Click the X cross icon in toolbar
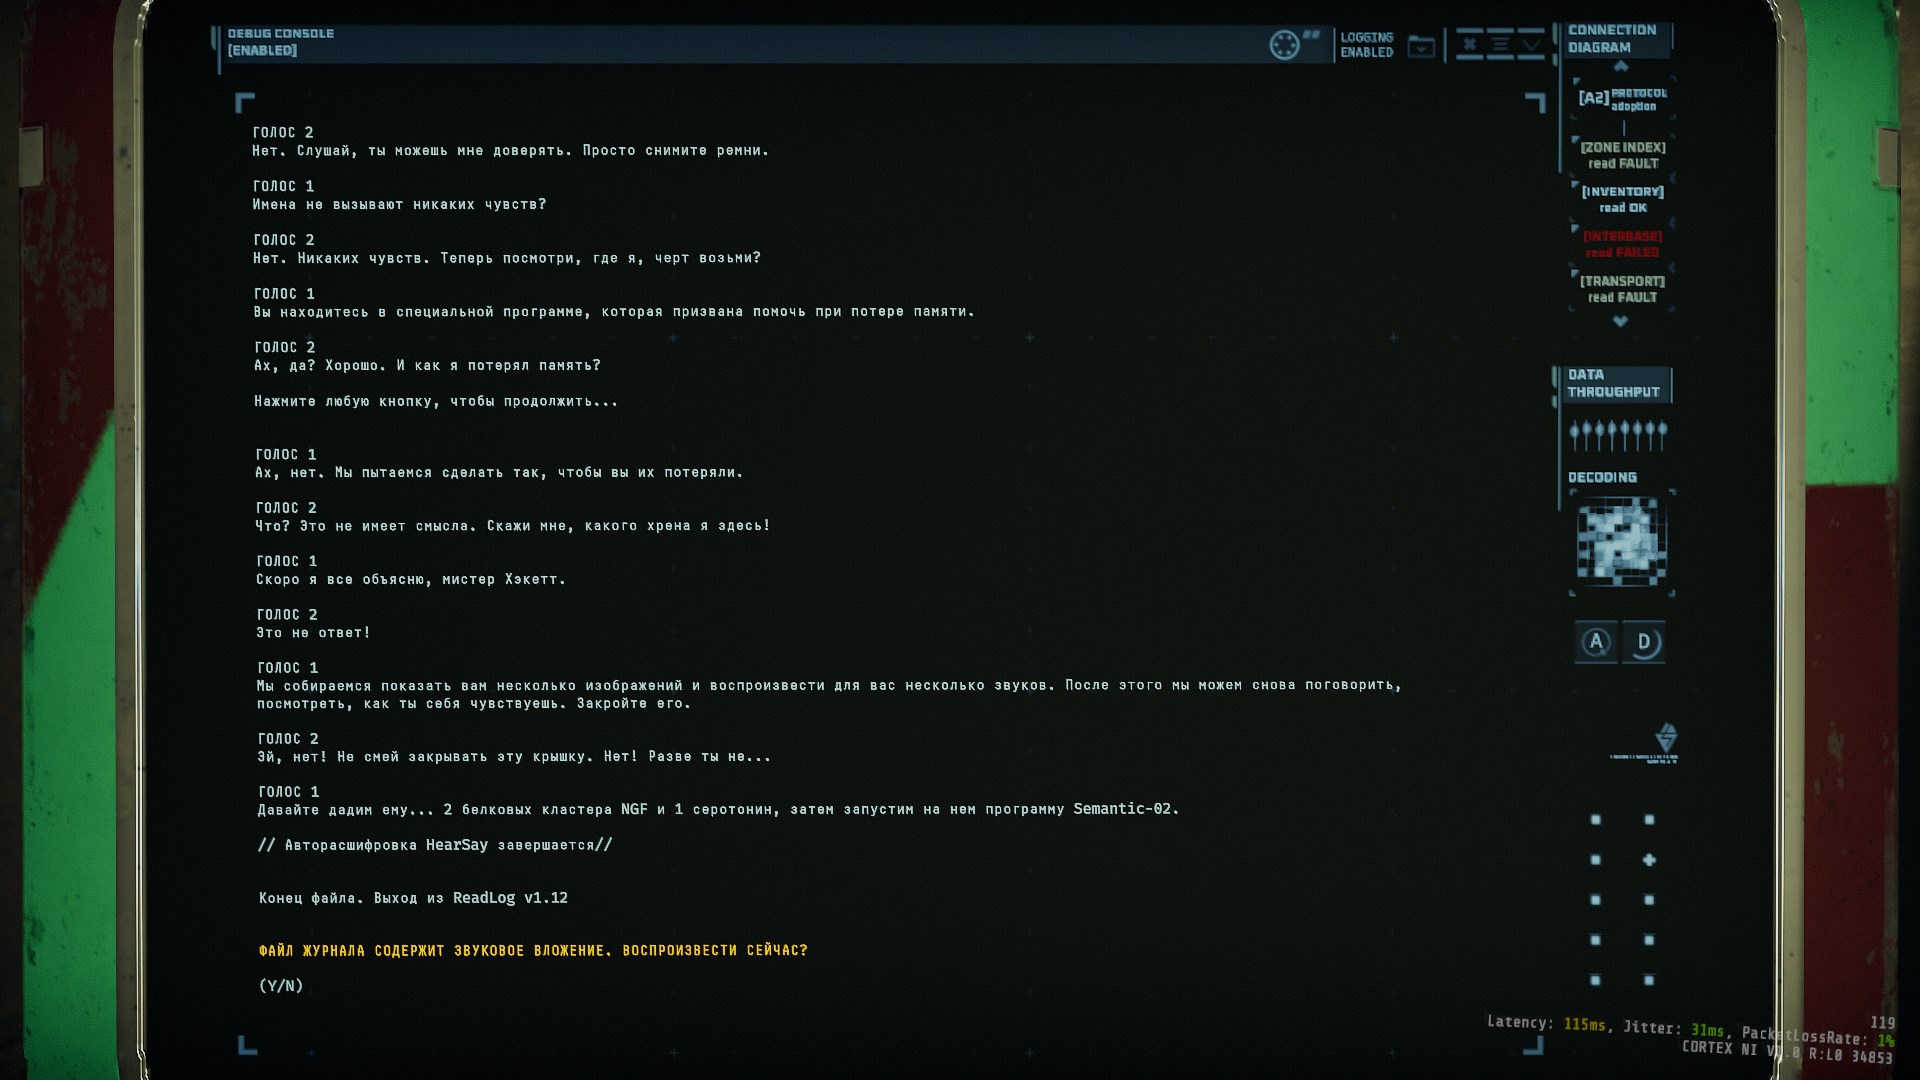This screenshot has height=1080, width=1920. coord(1469,44)
